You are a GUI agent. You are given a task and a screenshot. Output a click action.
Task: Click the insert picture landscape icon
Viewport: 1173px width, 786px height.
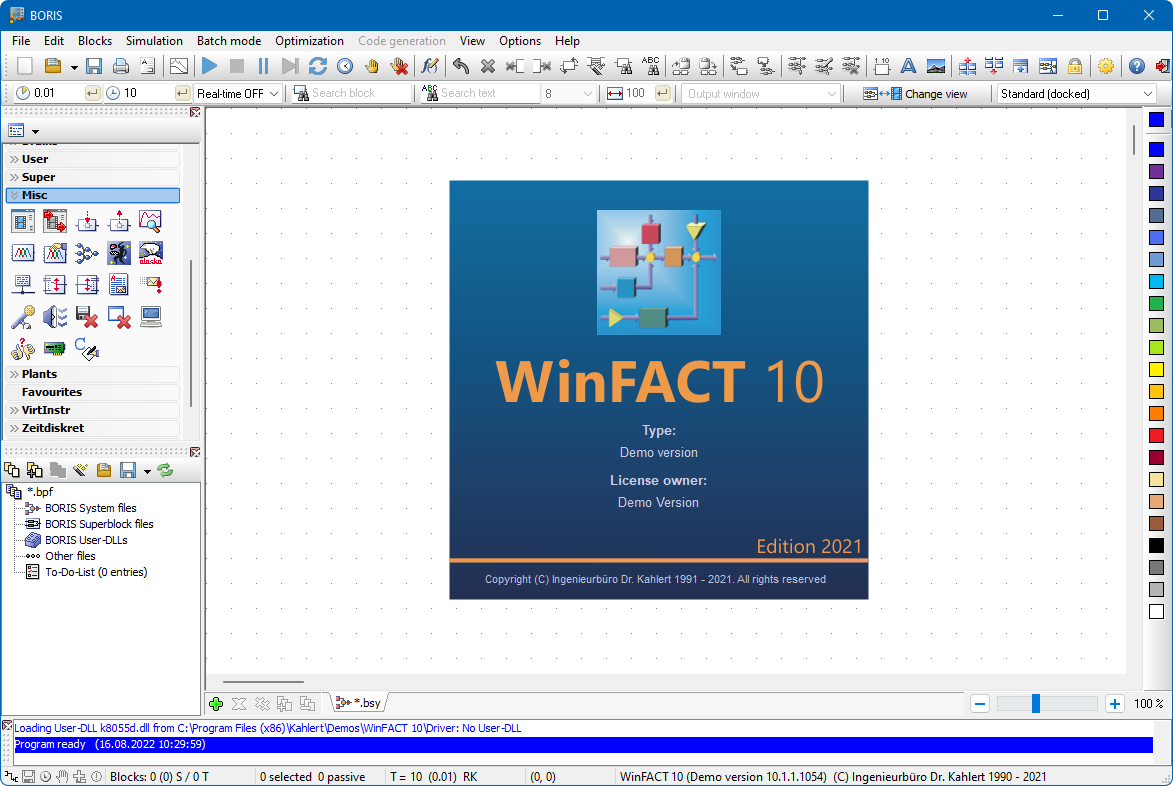(x=935, y=67)
